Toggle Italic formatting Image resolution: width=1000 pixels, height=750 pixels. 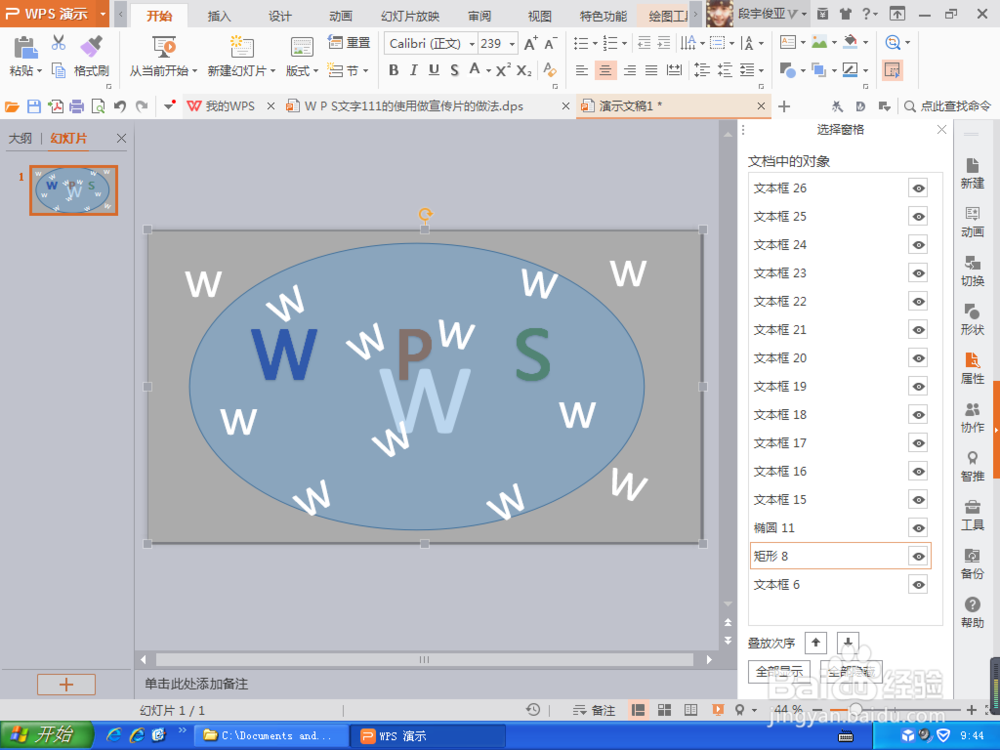[x=414, y=70]
